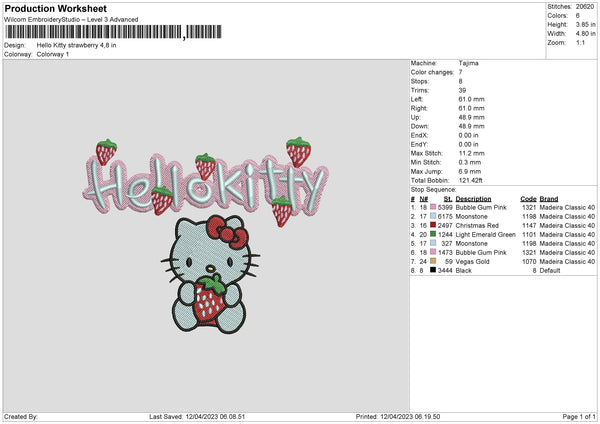Click the Printed timestamp 12/04/2023 06.19.50
This screenshot has height=424, width=600.
coord(410,417)
